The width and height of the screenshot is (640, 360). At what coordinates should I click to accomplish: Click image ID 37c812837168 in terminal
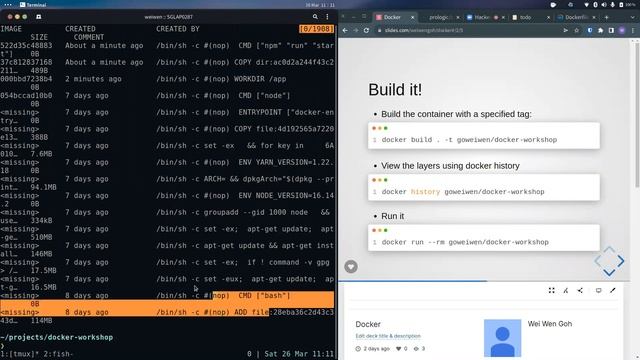tap(26, 62)
